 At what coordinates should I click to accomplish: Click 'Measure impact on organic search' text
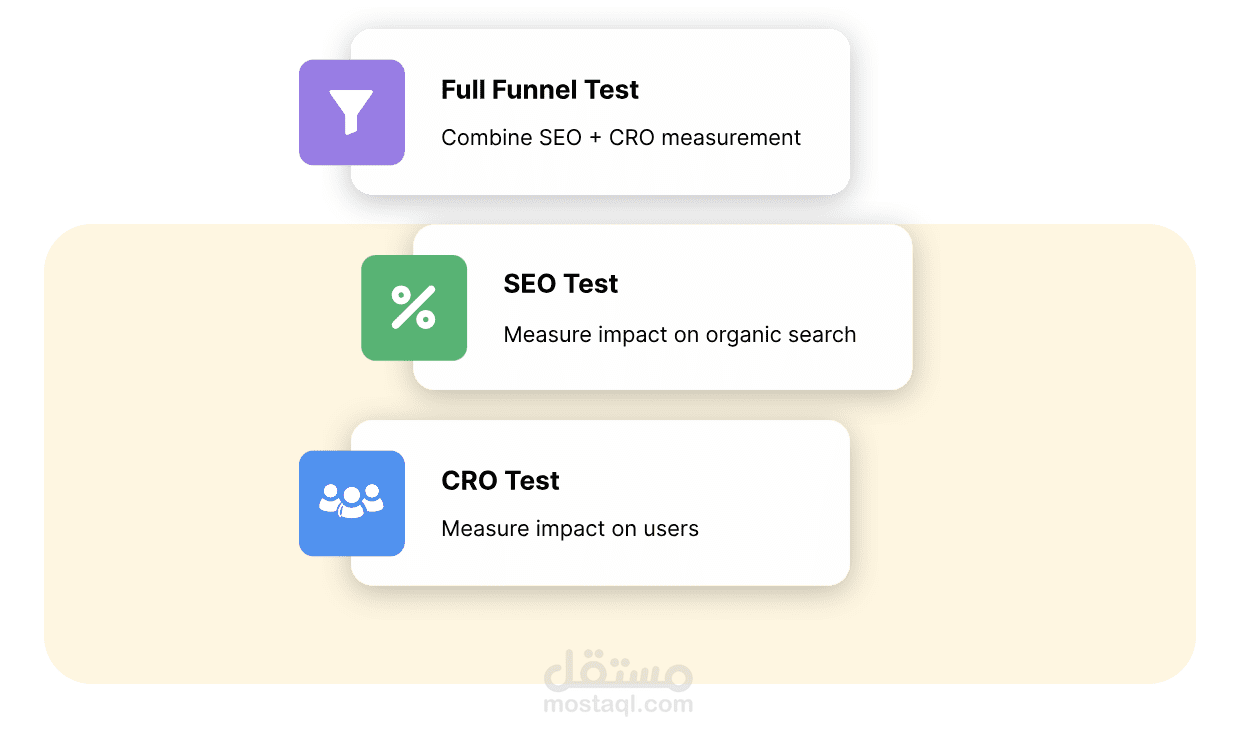pos(680,335)
